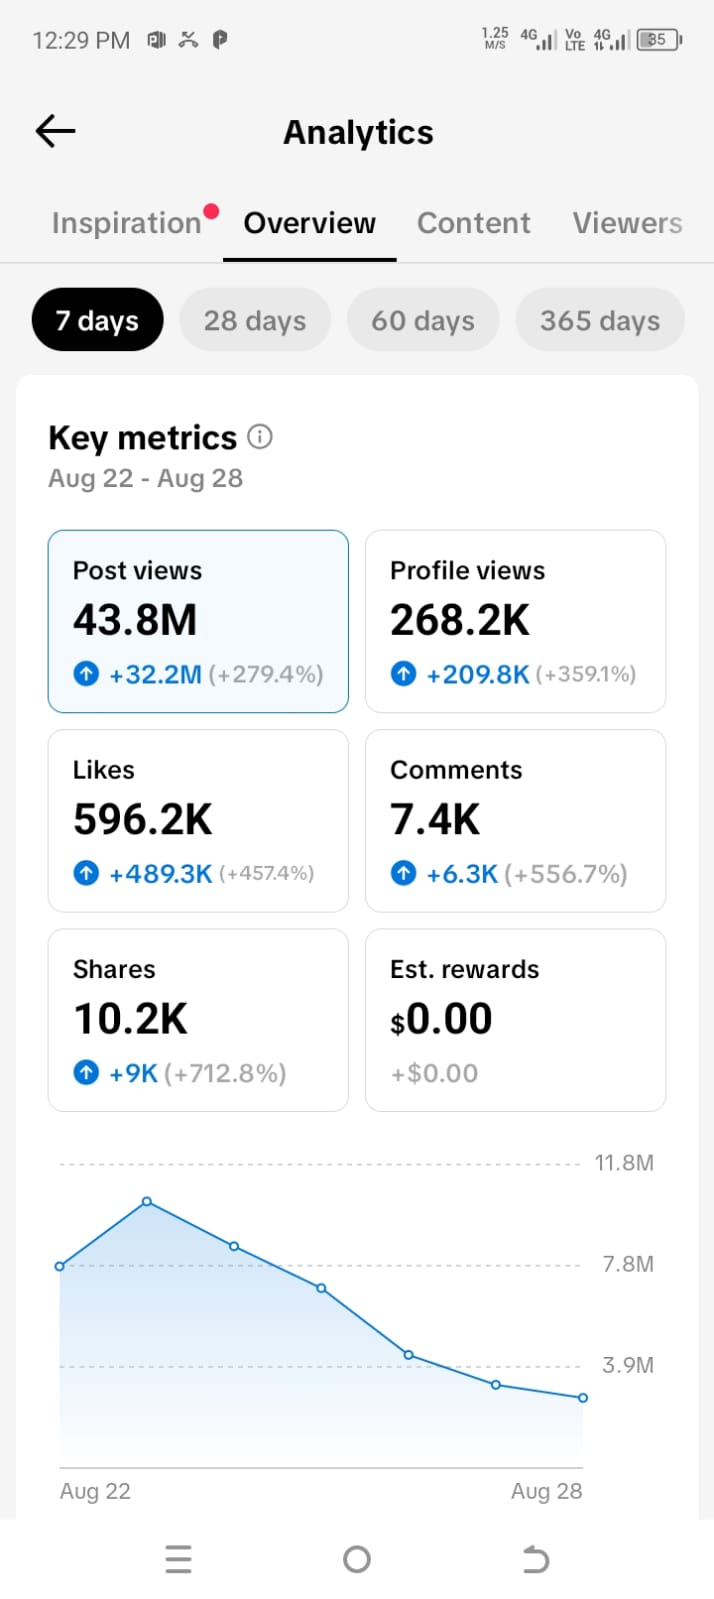Select the 60 days range
Screen dimensions: 714x1599
(423, 320)
